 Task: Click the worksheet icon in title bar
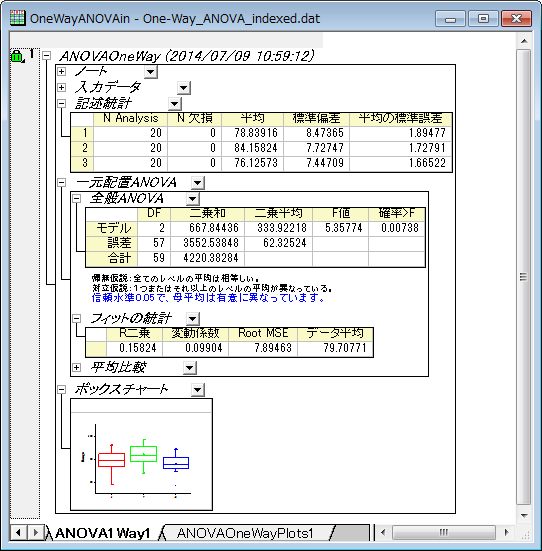pyautogui.click(x=17, y=18)
